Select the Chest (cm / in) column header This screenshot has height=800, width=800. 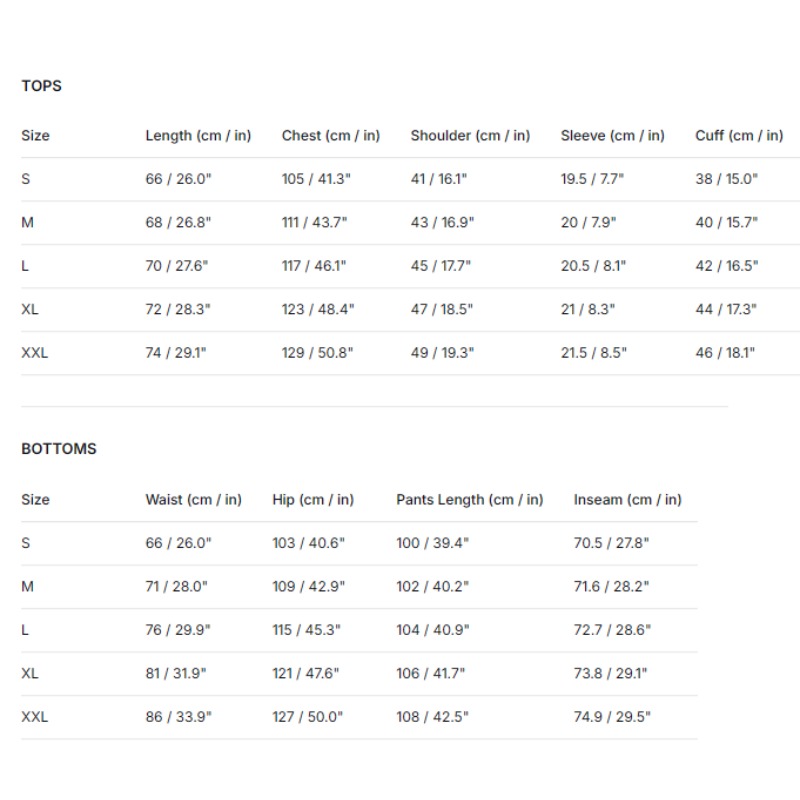331,136
